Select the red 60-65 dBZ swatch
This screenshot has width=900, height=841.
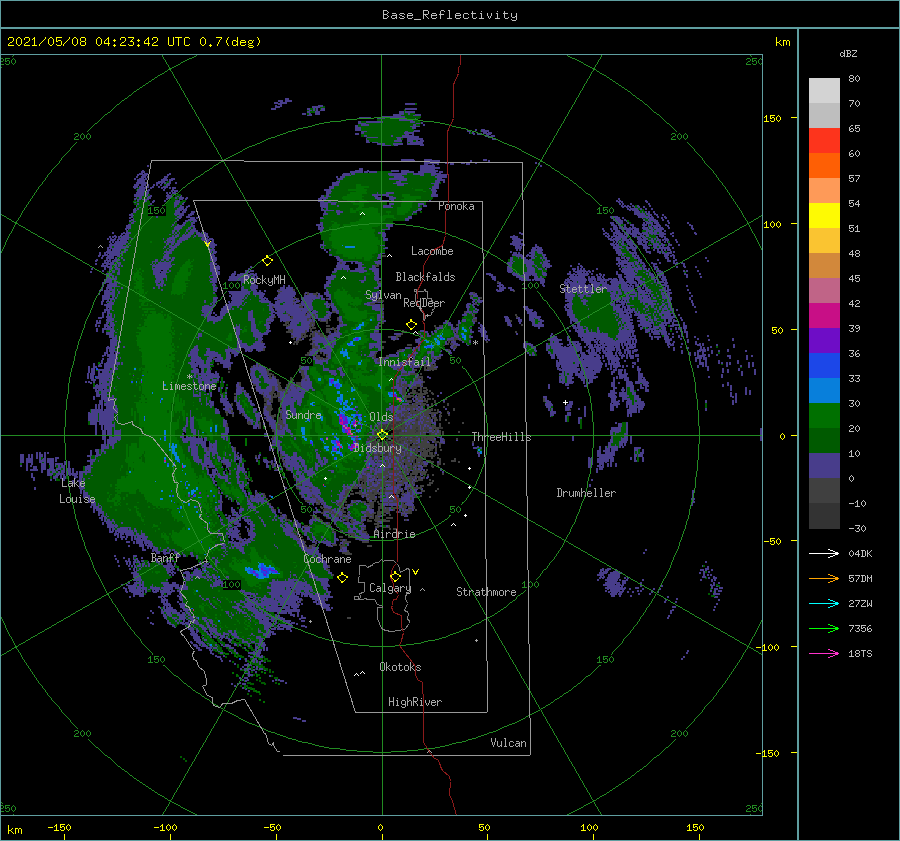824,141
